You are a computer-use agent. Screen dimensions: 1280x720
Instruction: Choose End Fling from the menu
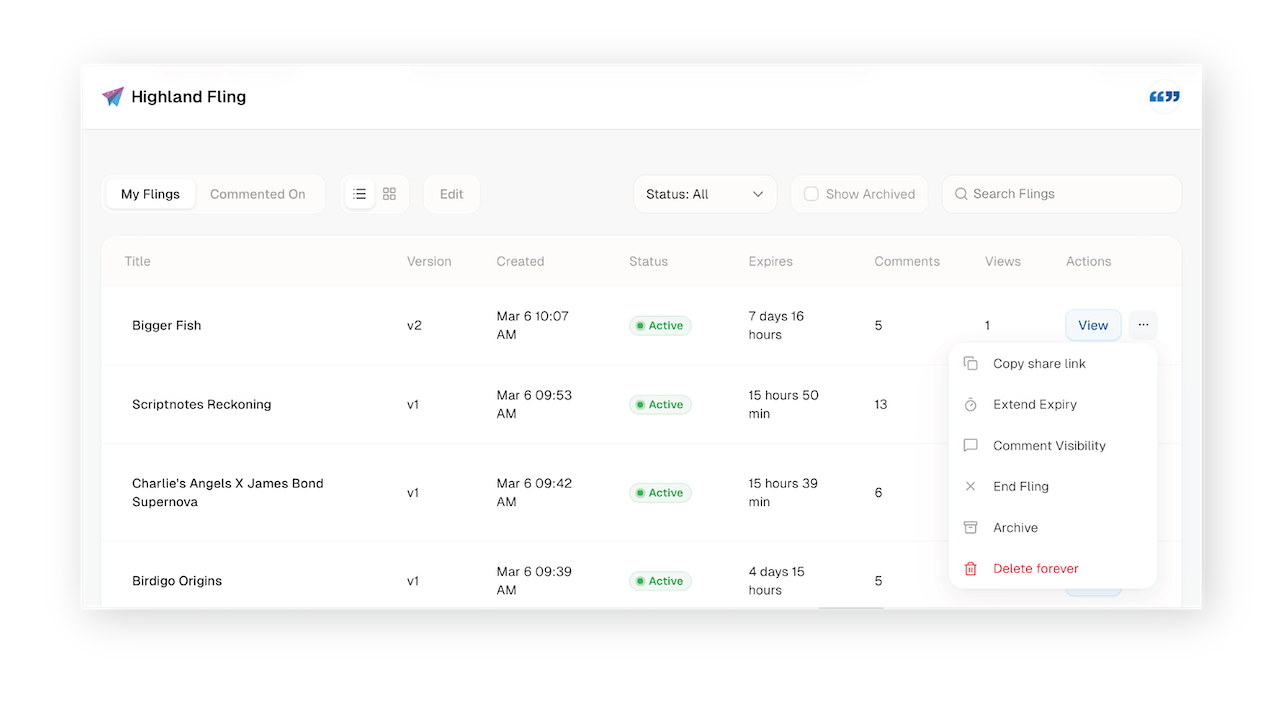[1020, 487]
